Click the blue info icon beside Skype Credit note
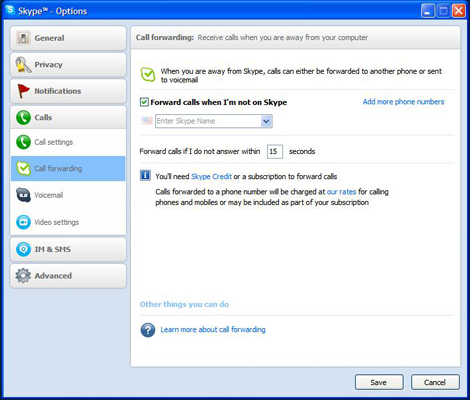The image size is (470, 400). (145, 175)
